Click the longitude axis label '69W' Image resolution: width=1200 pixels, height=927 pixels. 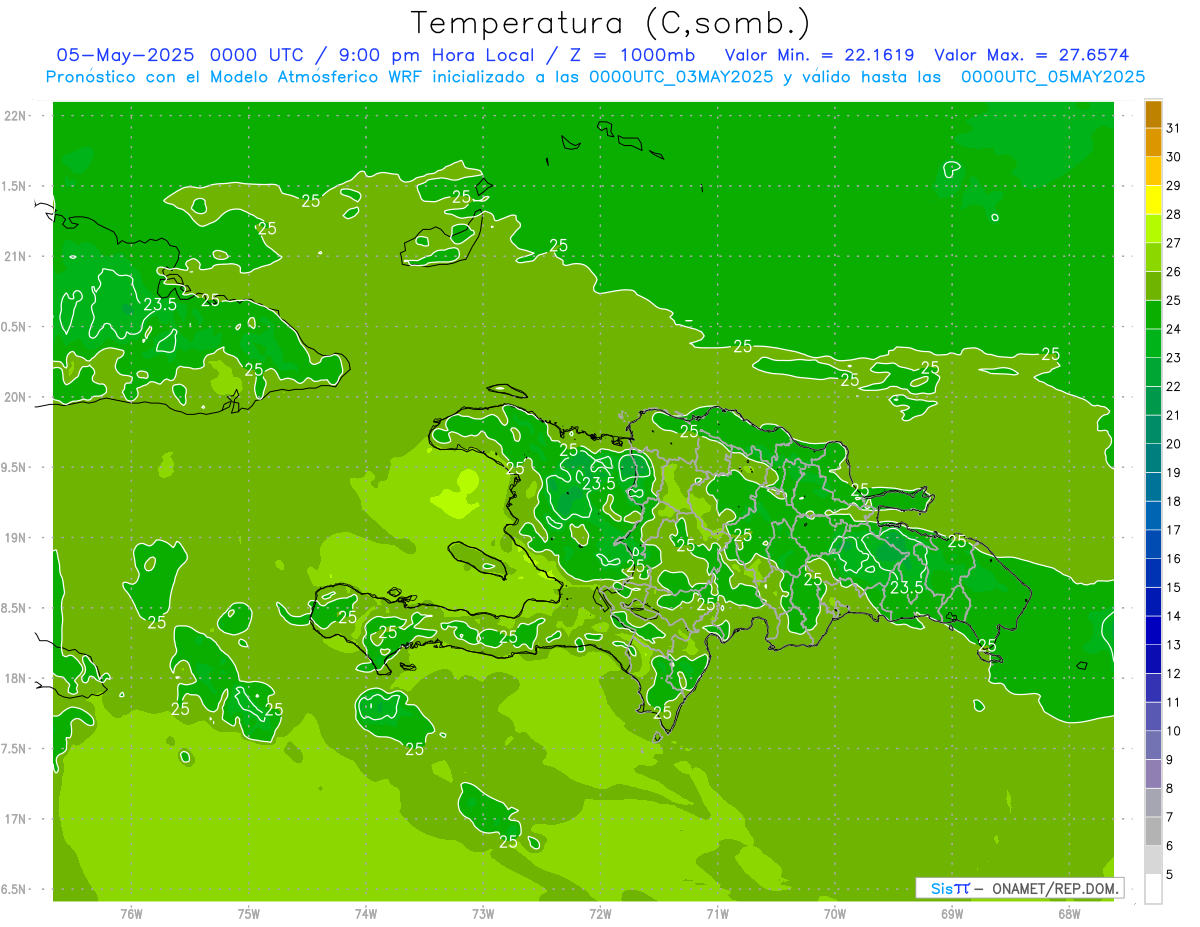tap(952, 912)
